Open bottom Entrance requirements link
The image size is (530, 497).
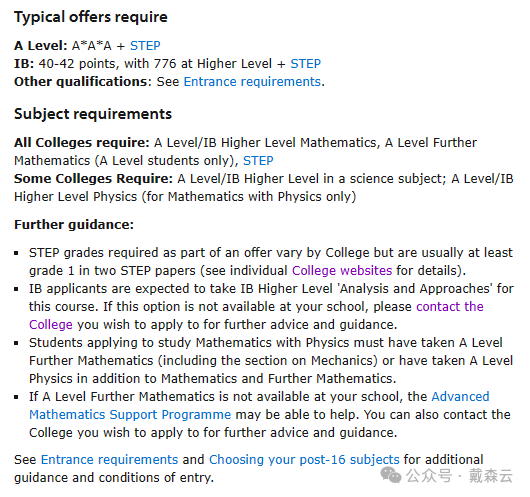110,459
